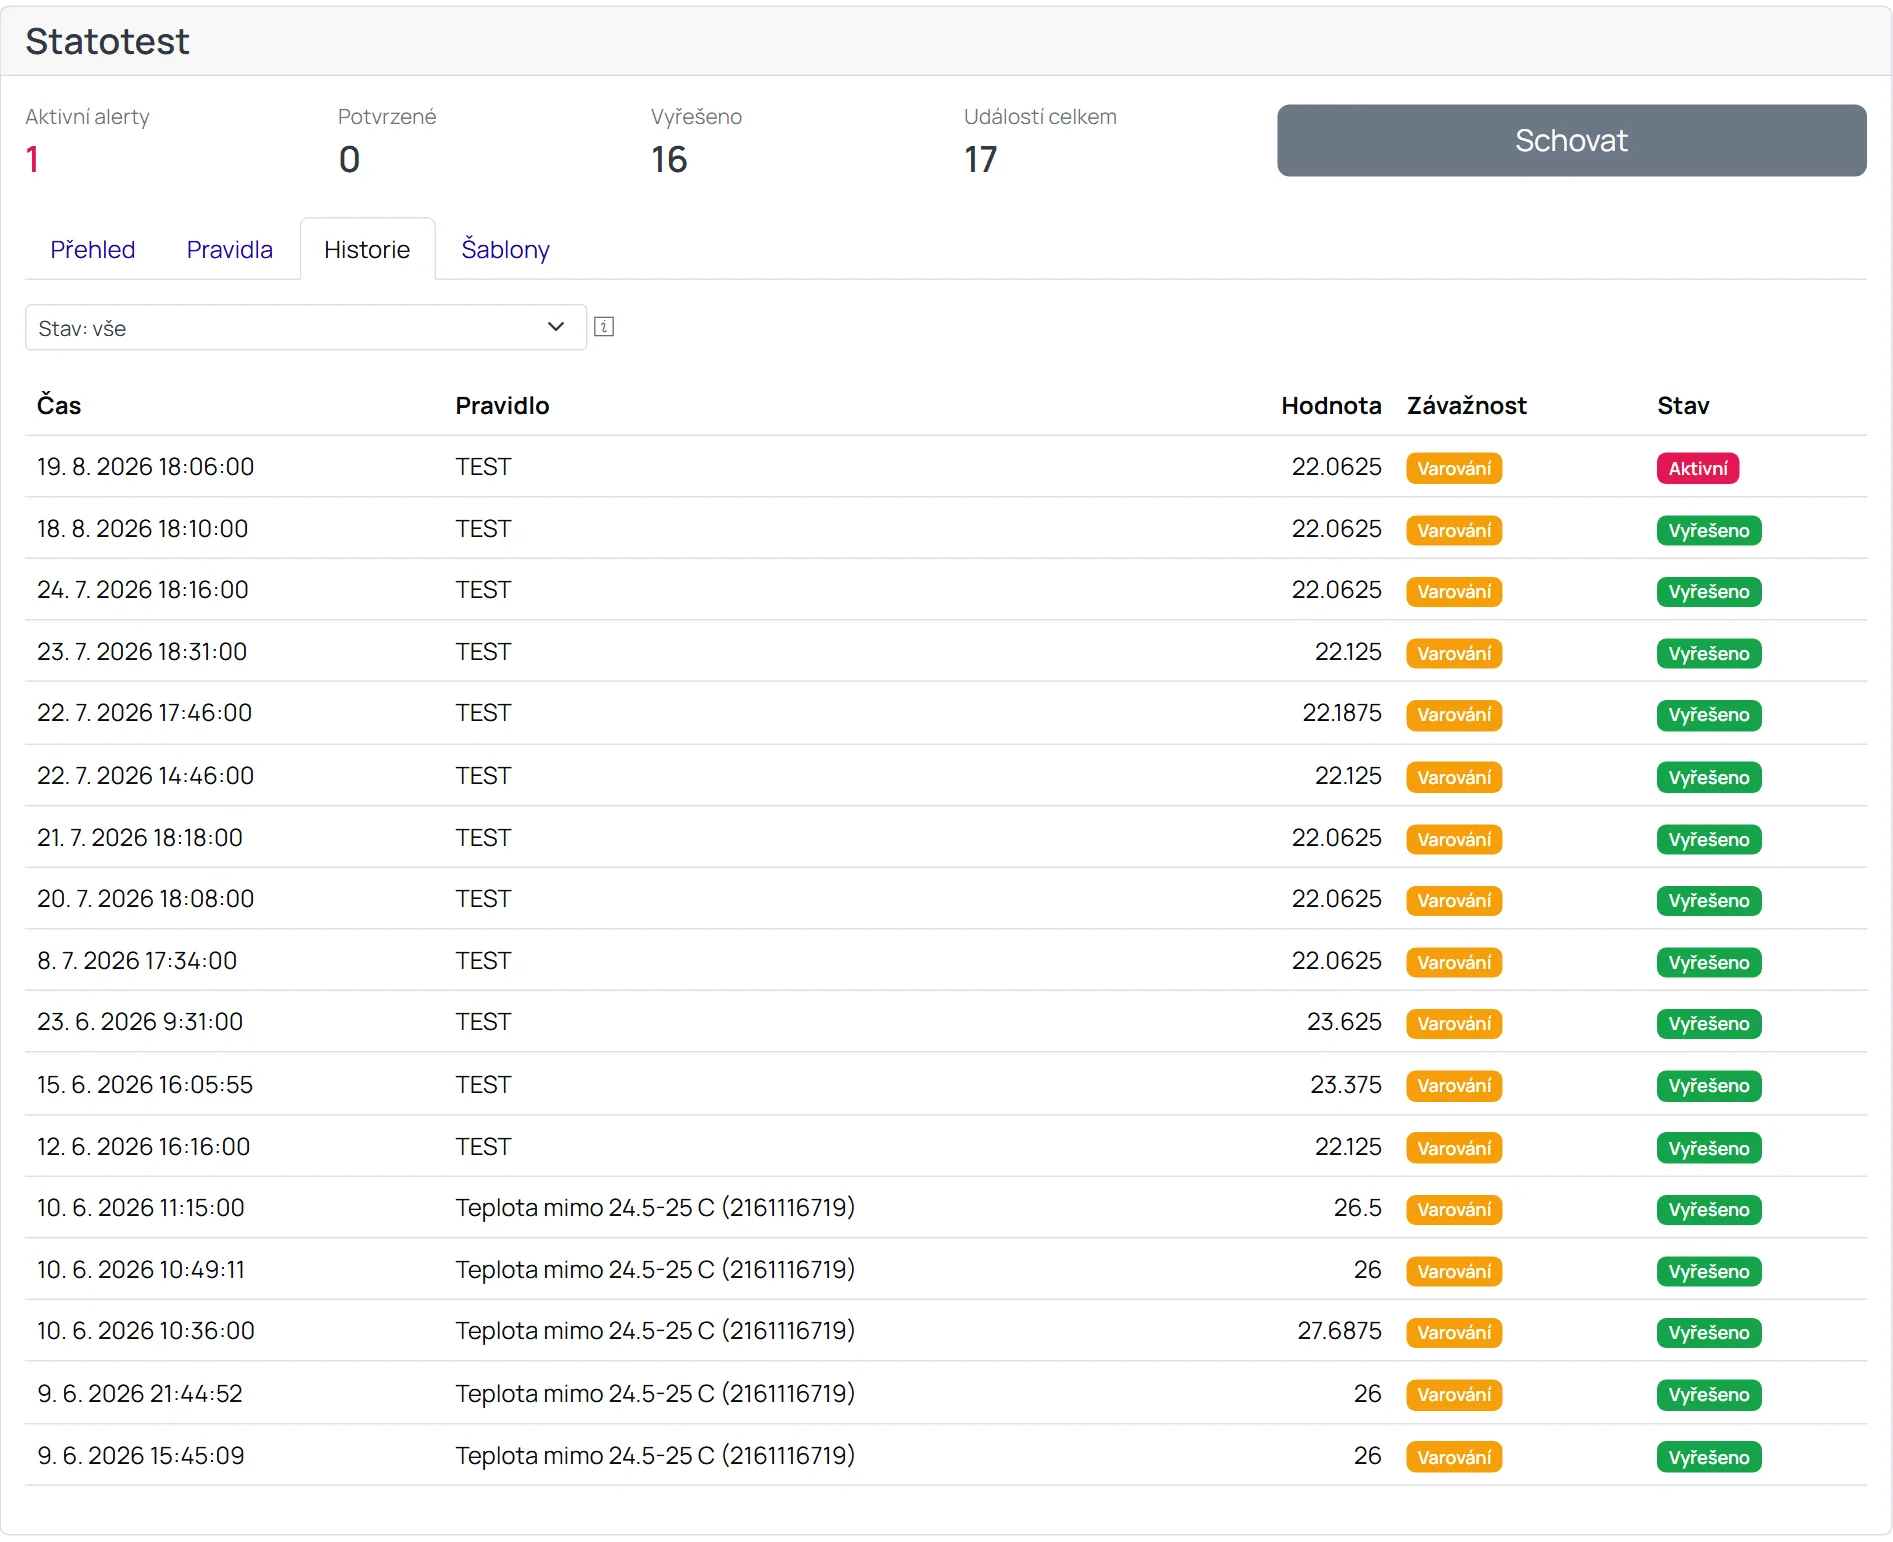1893x1542 pixels.
Task: Click the Stav column header
Action: tap(1683, 406)
